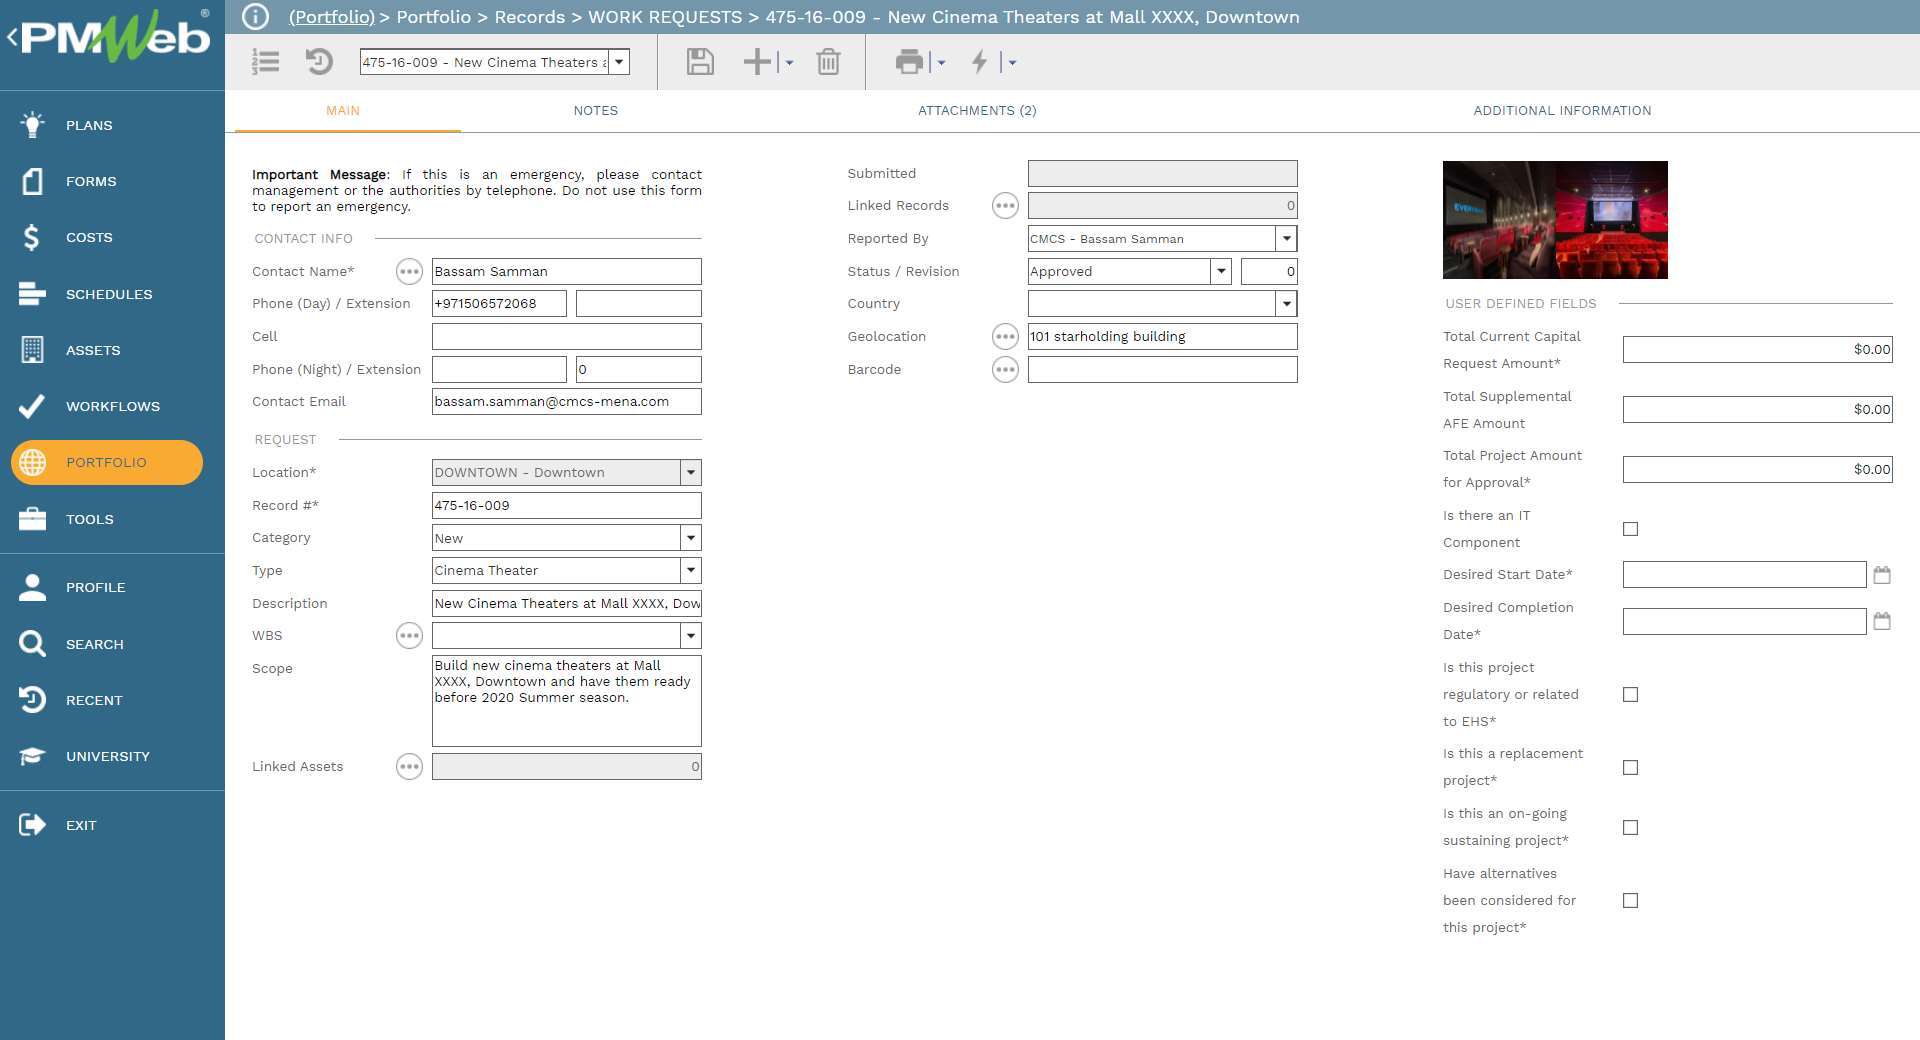Expand the Status dropdown showing Approved

[x=1220, y=272]
